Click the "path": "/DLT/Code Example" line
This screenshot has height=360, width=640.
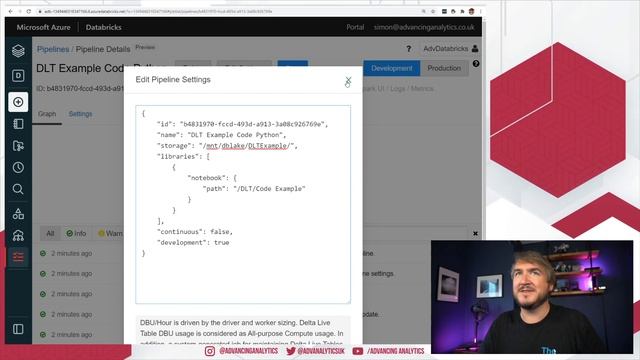pyautogui.click(x=254, y=189)
